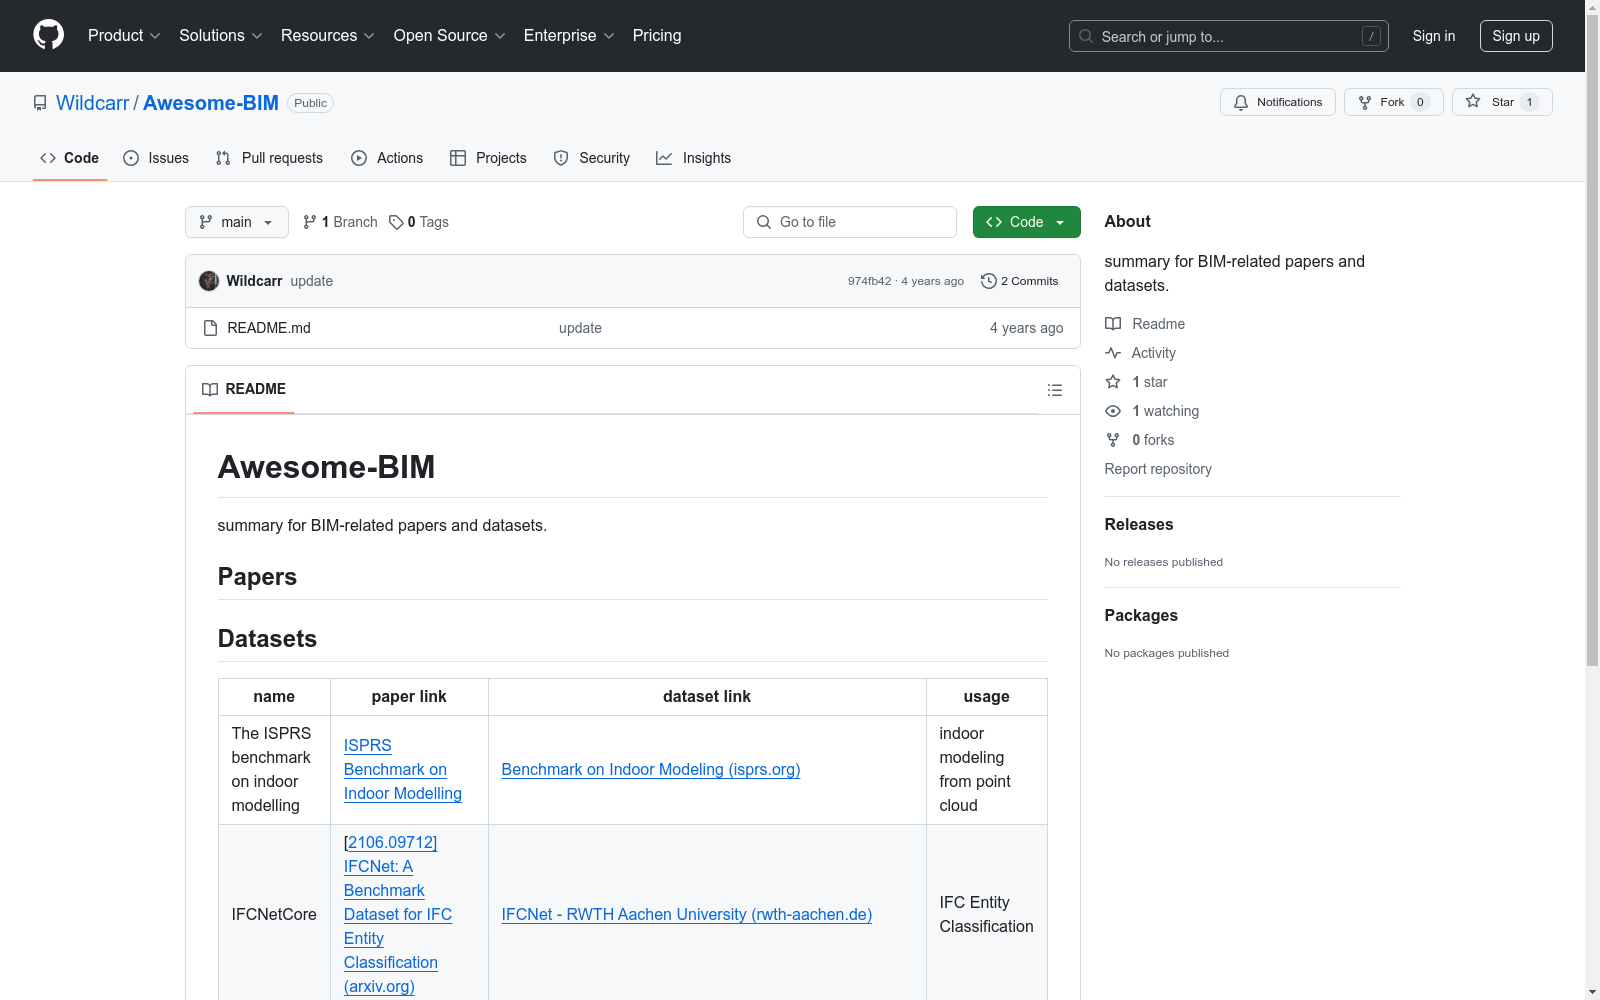
Task: Click the pulse icon next to Activity
Action: coord(1113,353)
